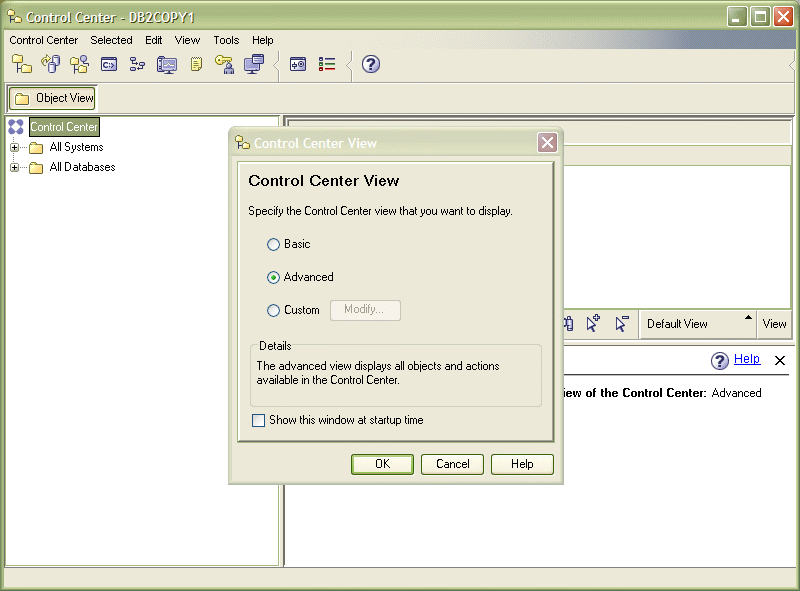
Task: Select the Custom view radio button
Action: pos(273,310)
